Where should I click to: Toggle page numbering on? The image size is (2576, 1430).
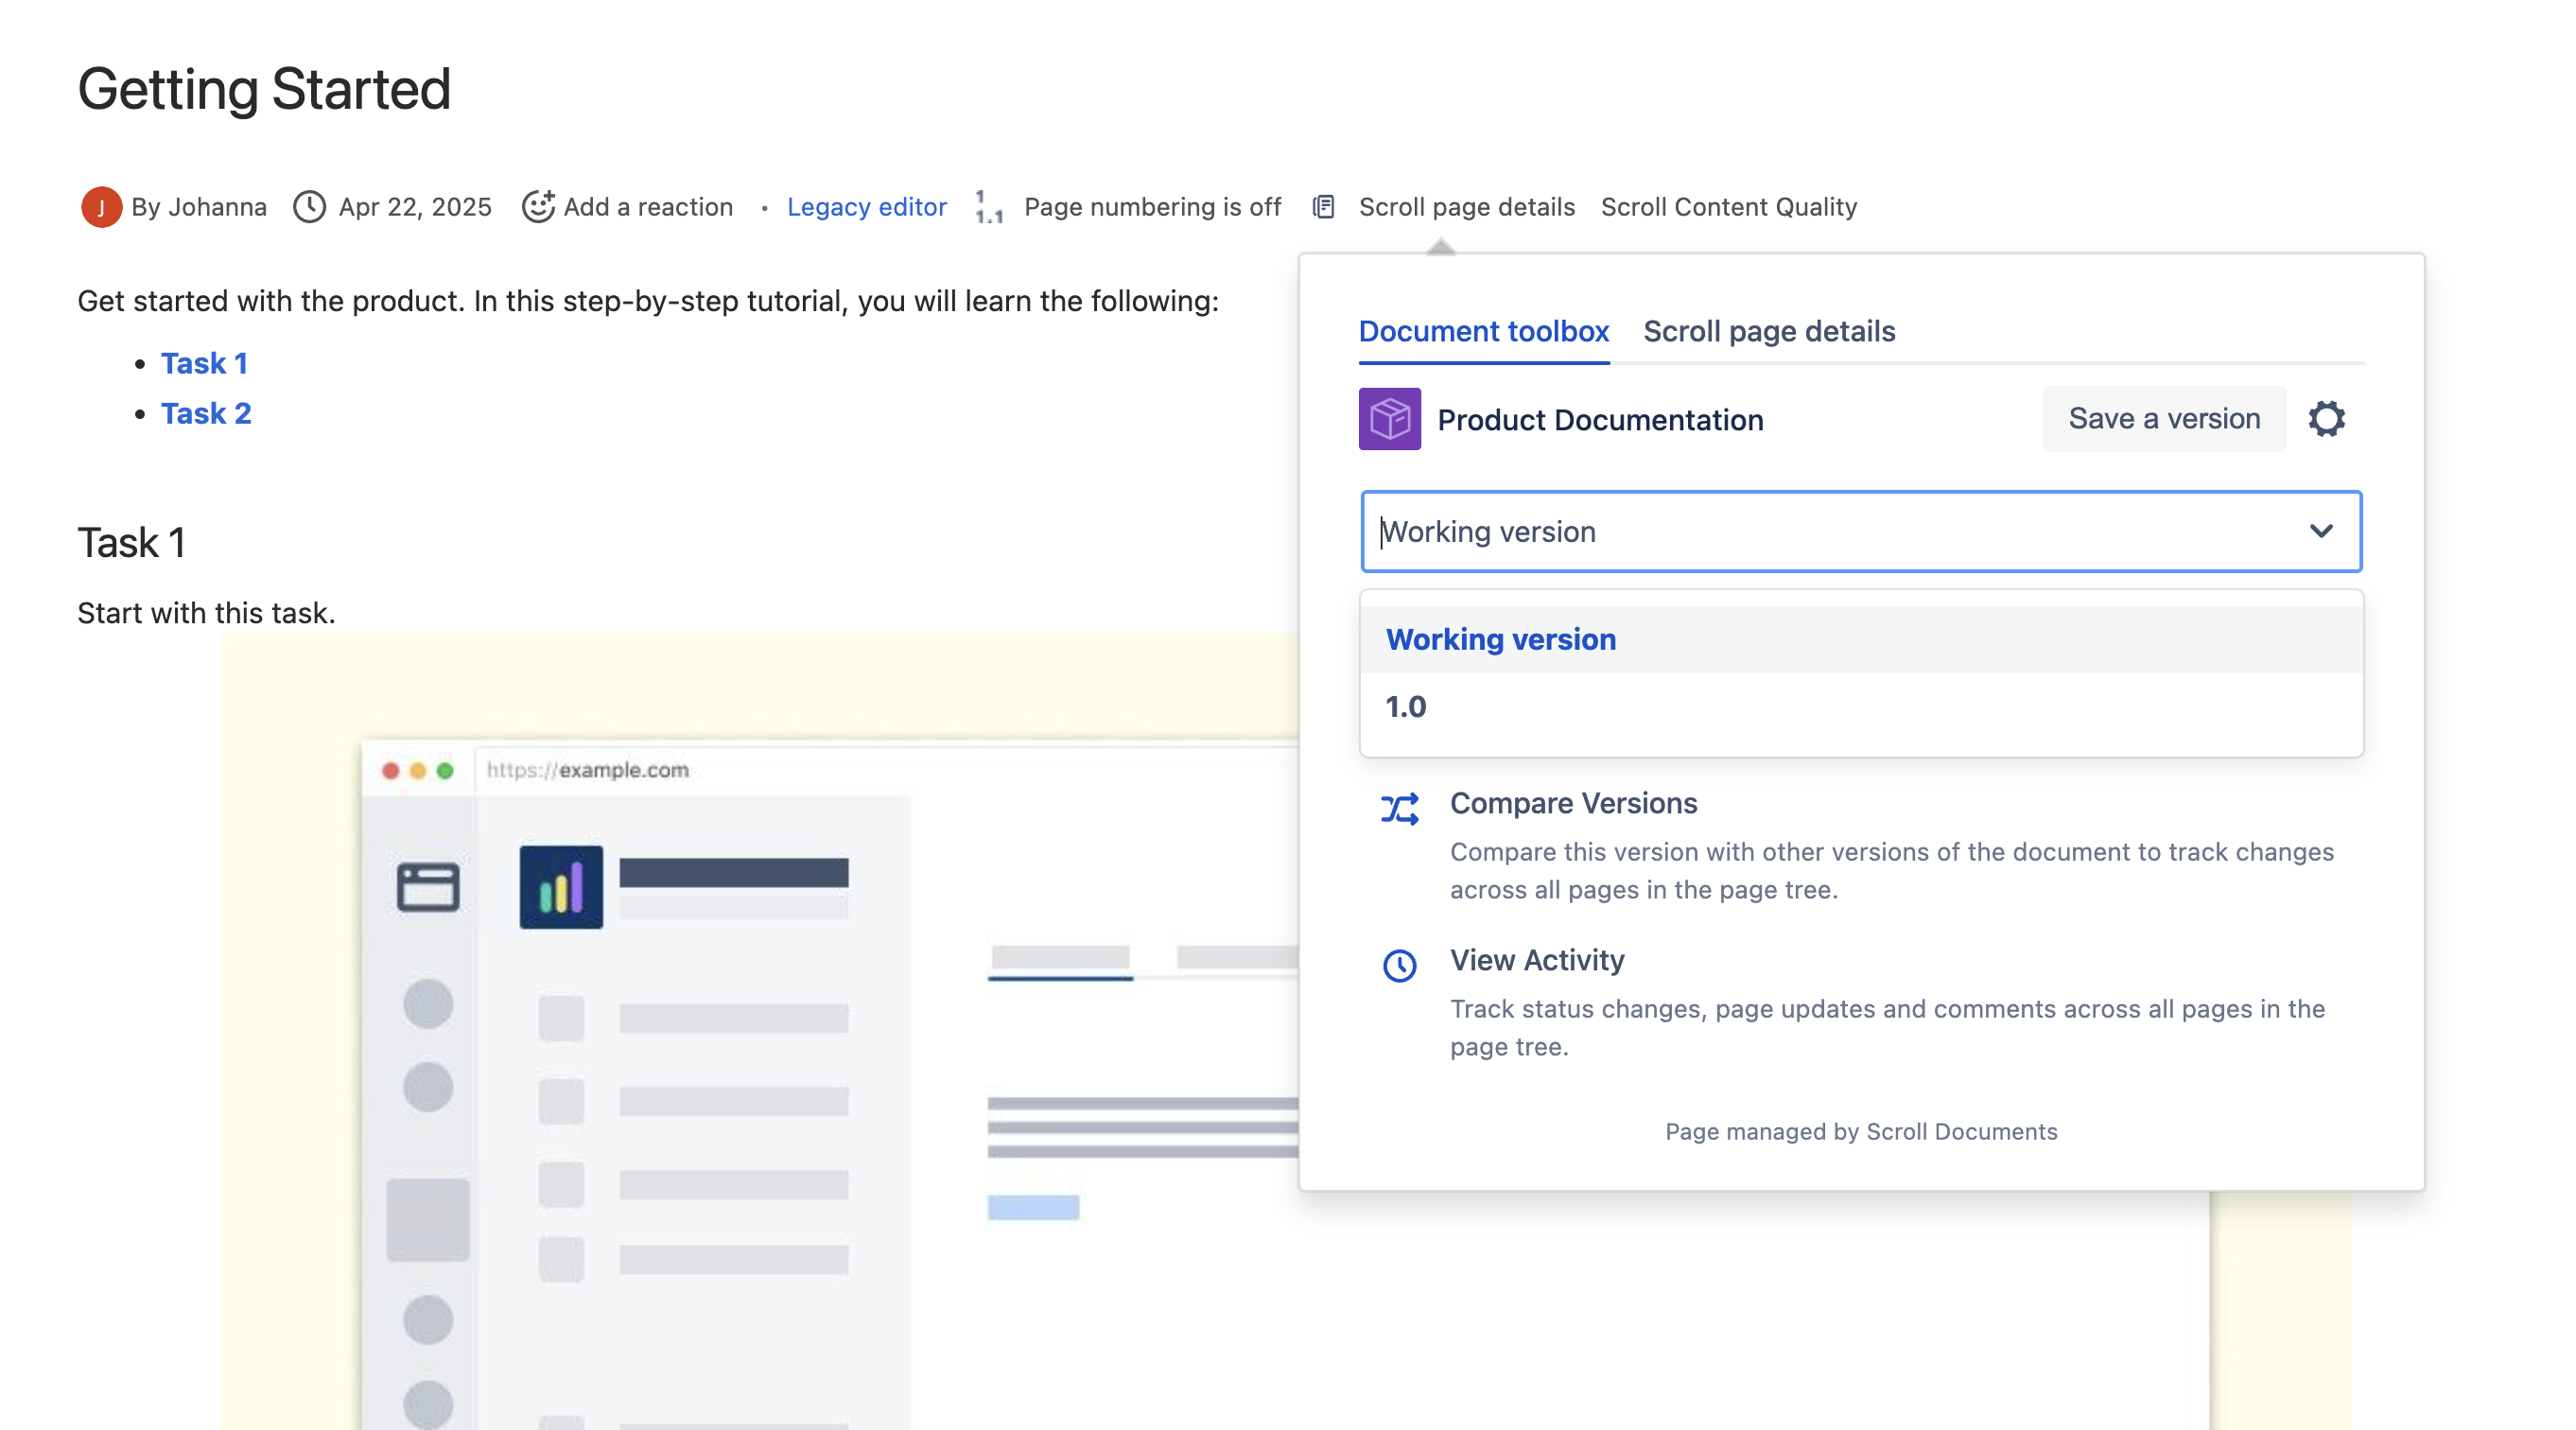pyautogui.click(x=1152, y=207)
